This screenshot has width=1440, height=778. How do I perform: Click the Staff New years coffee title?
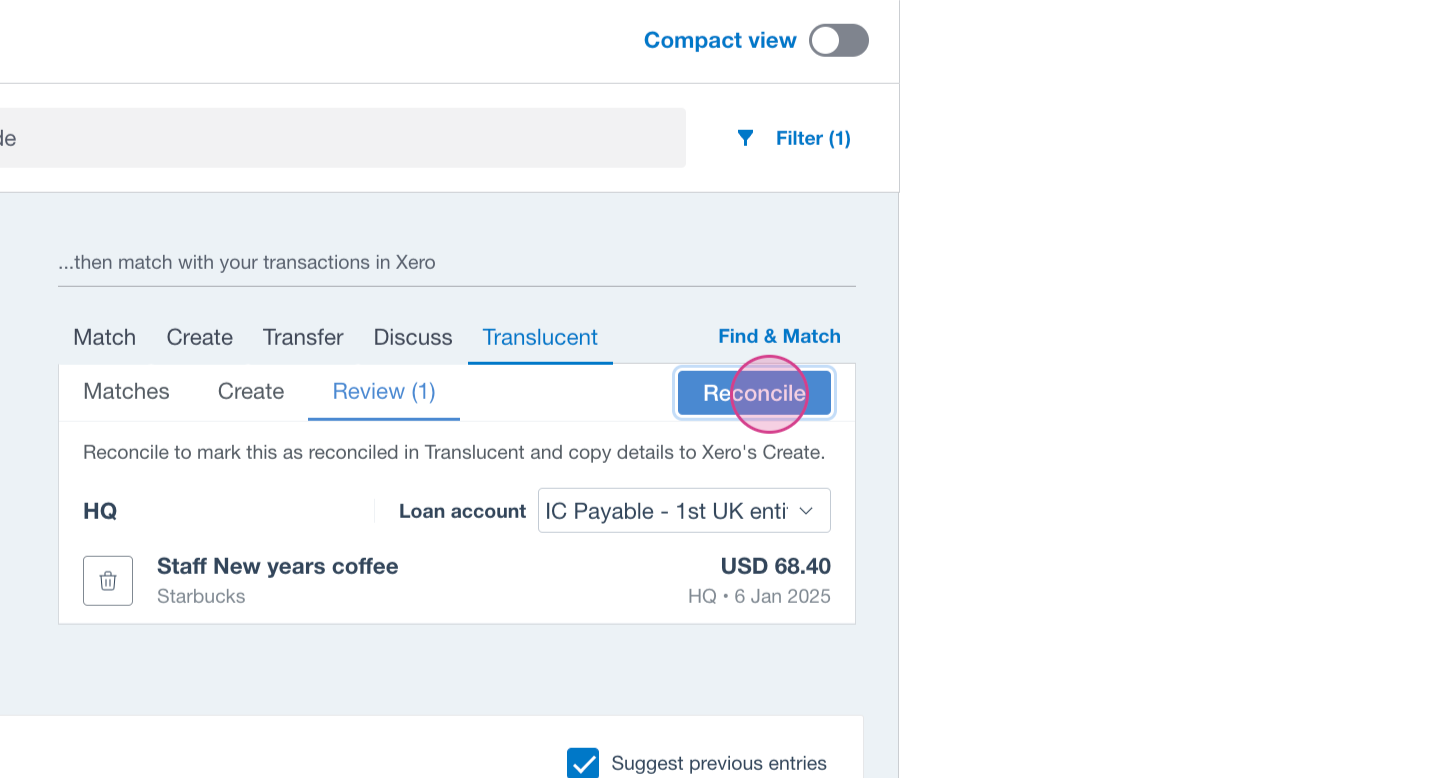coord(278,566)
